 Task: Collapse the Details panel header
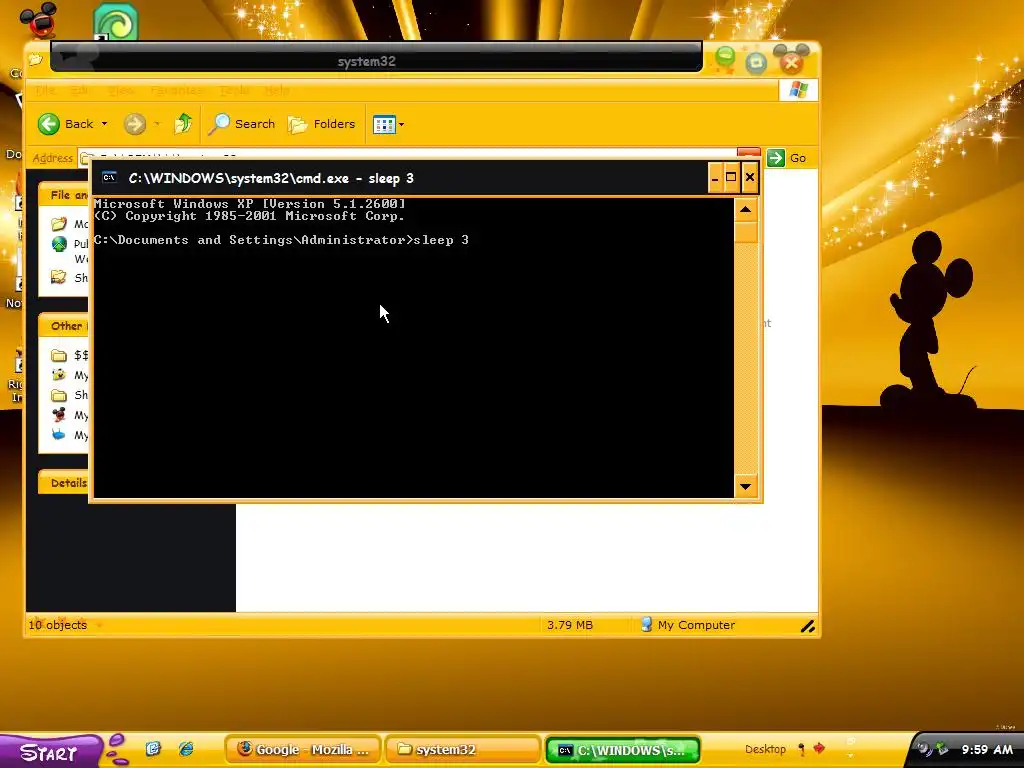[x=63, y=483]
